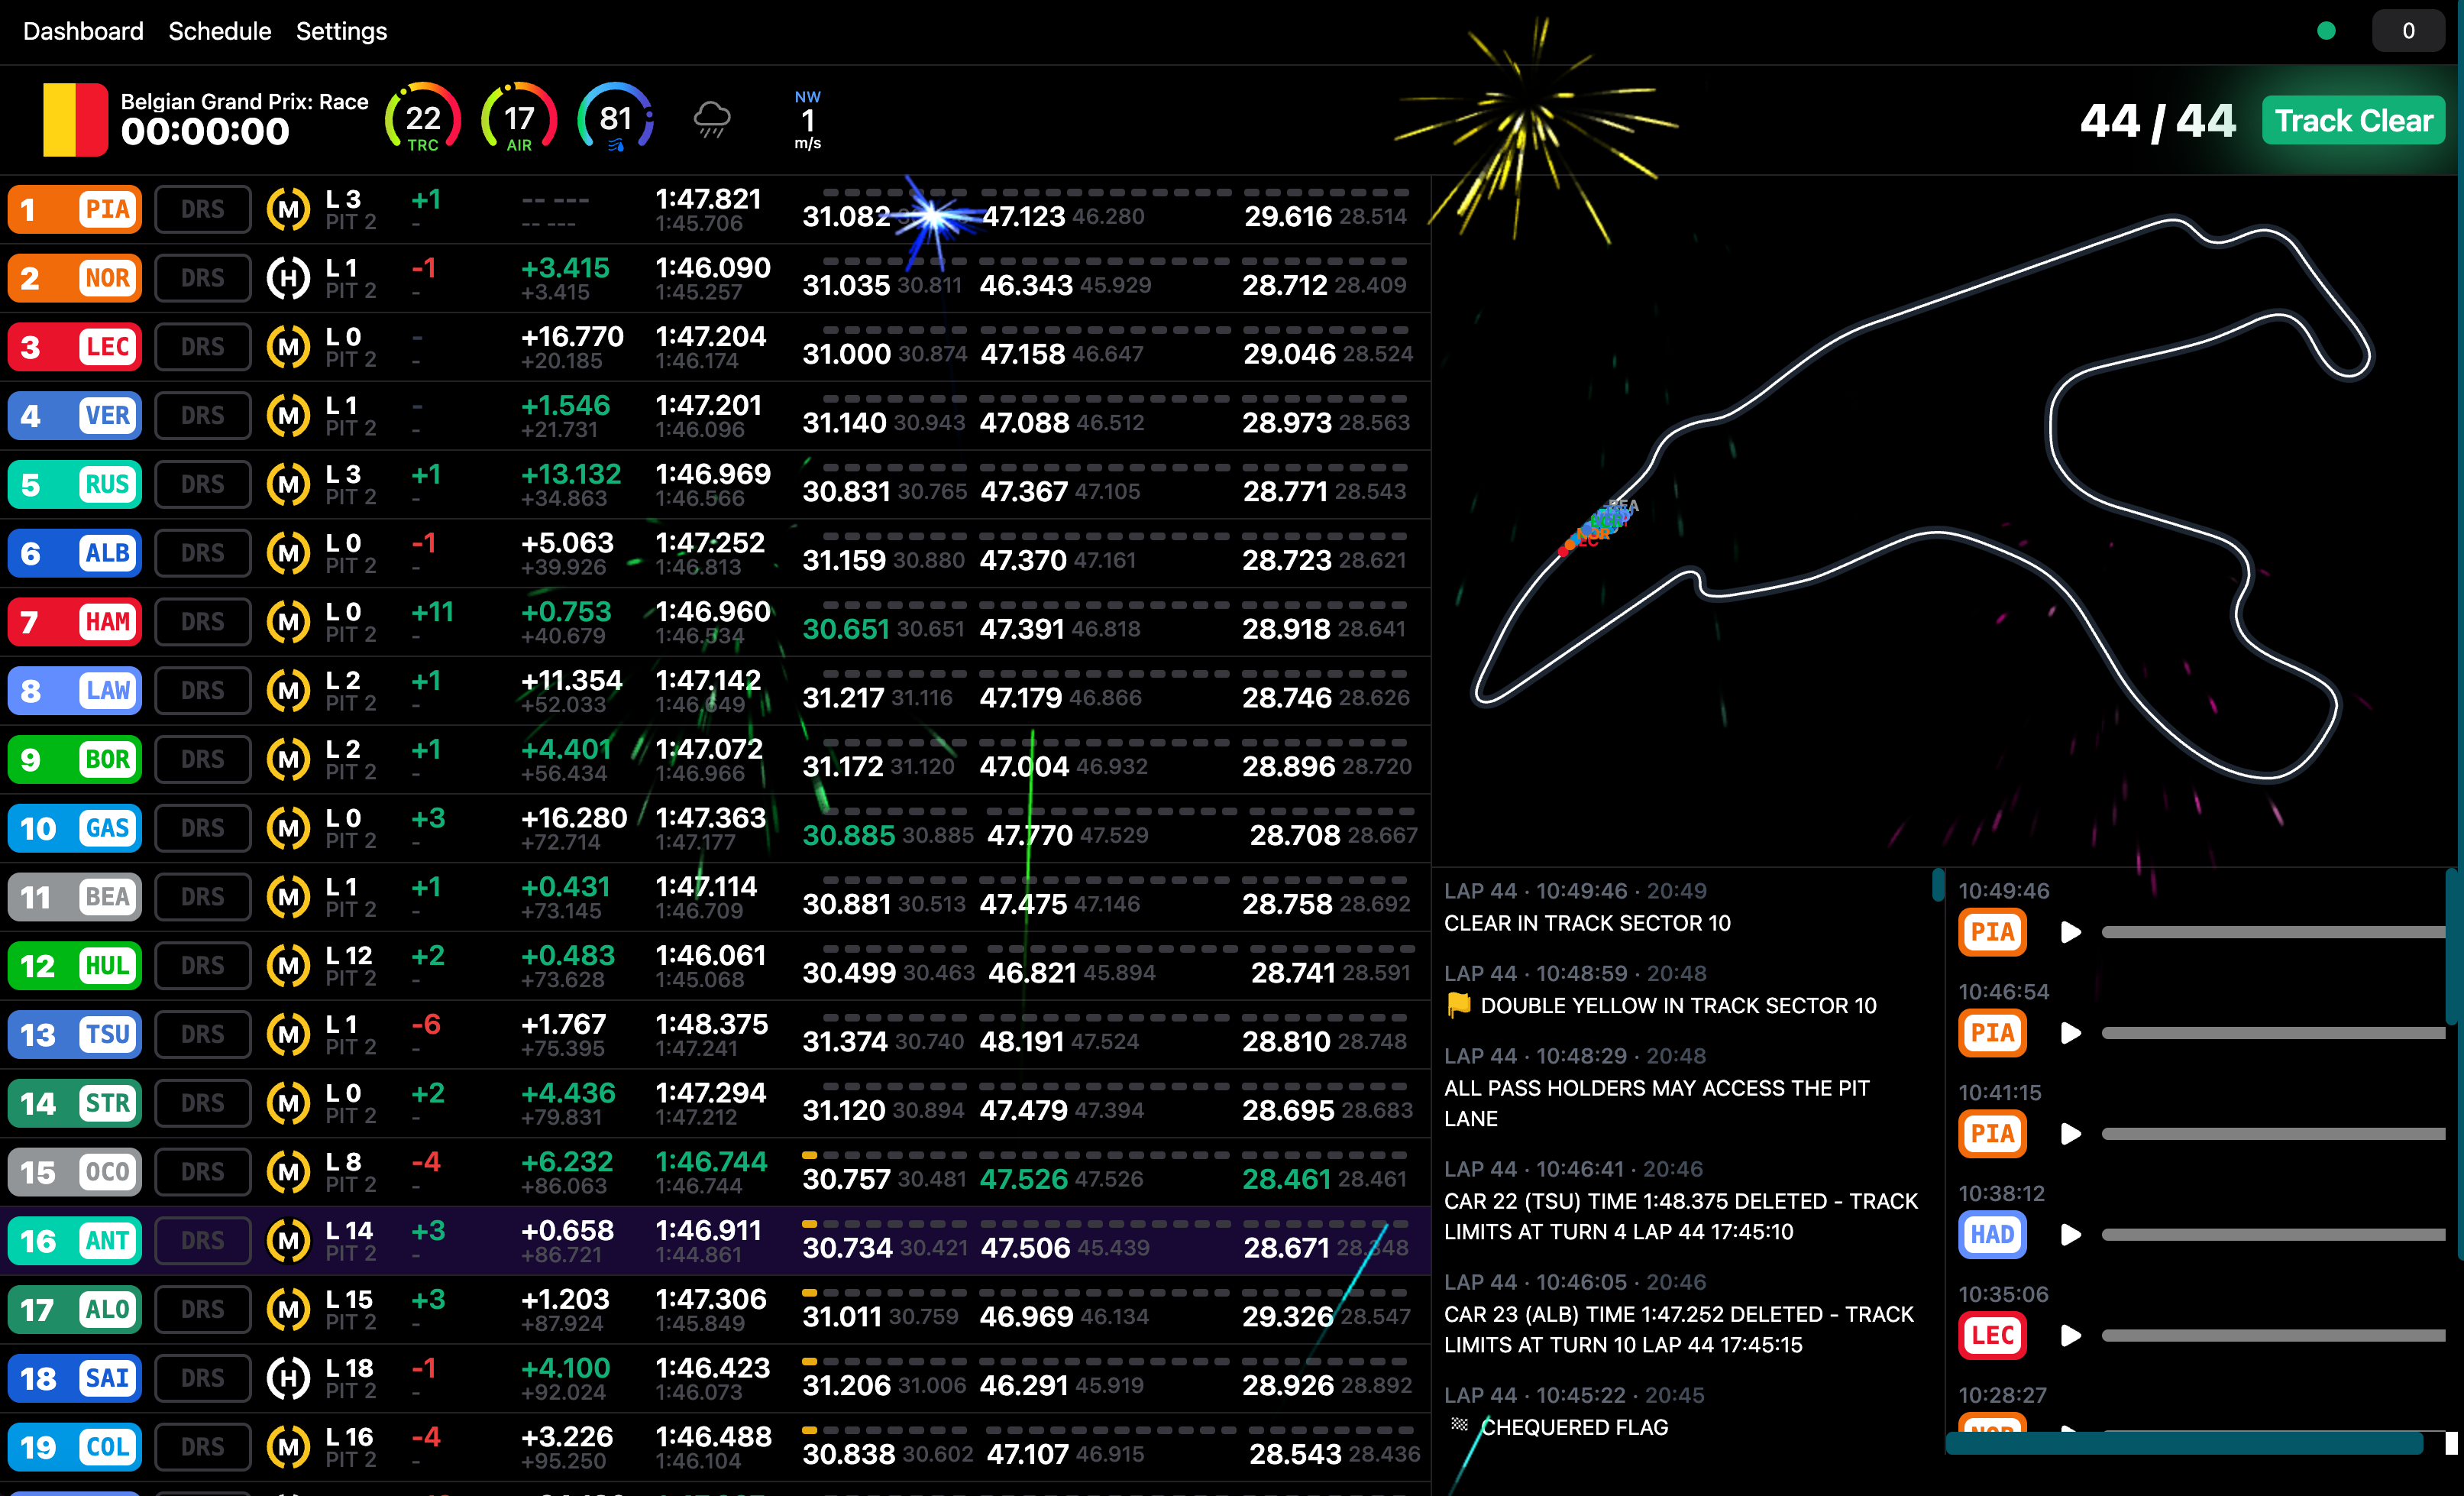The height and width of the screenshot is (1496, 2464).
Task: Click the PIA badge on the 10:46:54 radio
Action: pyautogui.click(x=1992, y=1033)
